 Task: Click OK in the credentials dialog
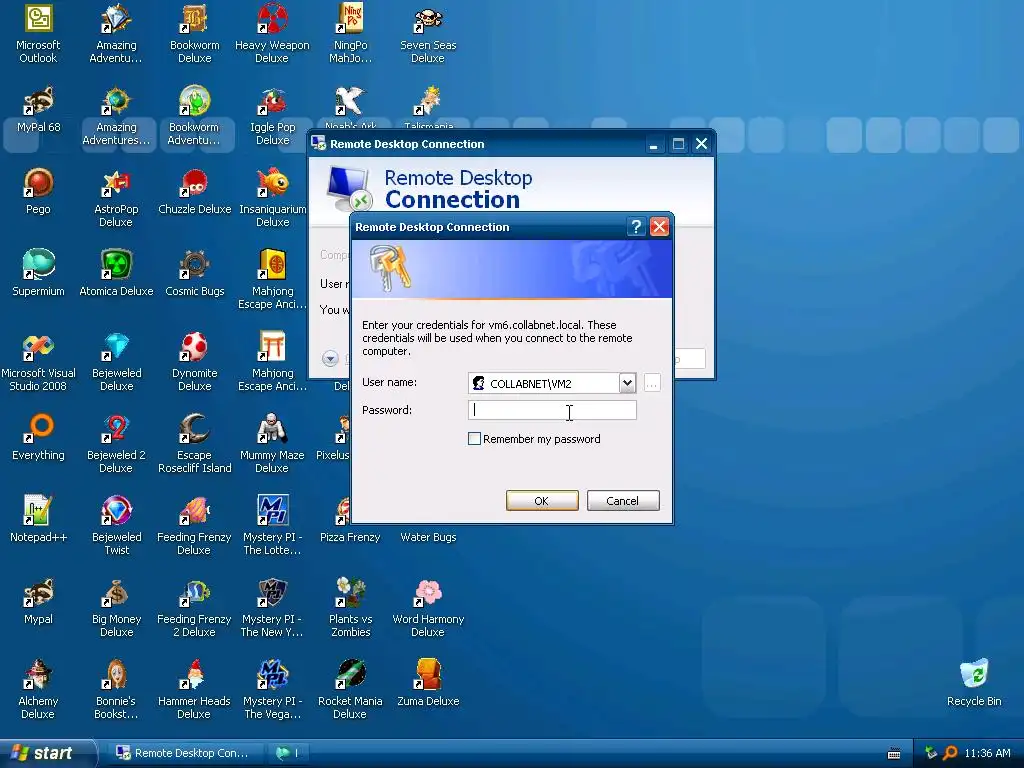tap(542, 501)
